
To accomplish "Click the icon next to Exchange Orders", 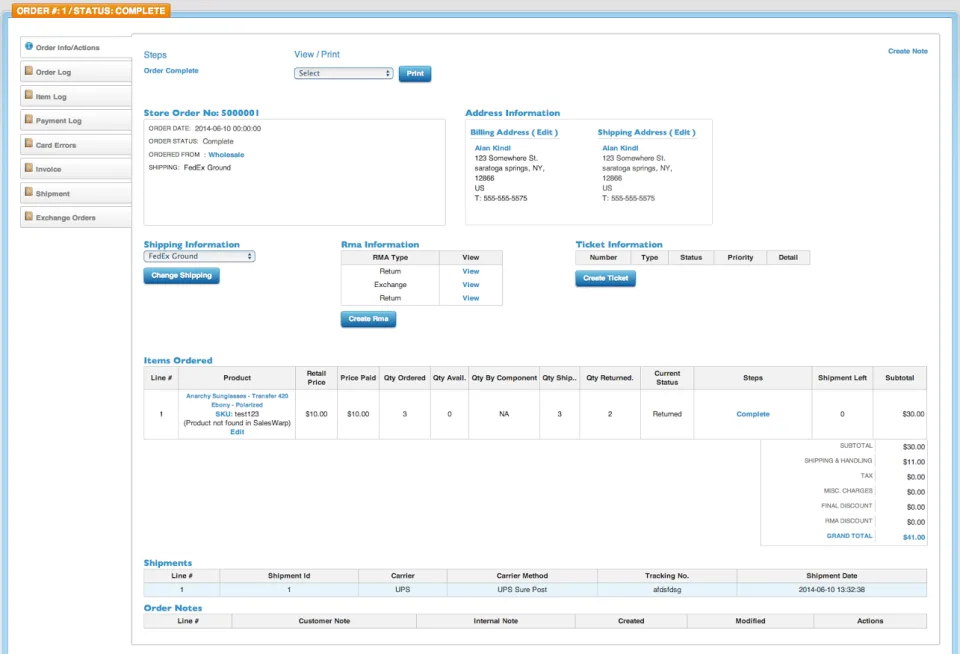I will coord(29,216).
